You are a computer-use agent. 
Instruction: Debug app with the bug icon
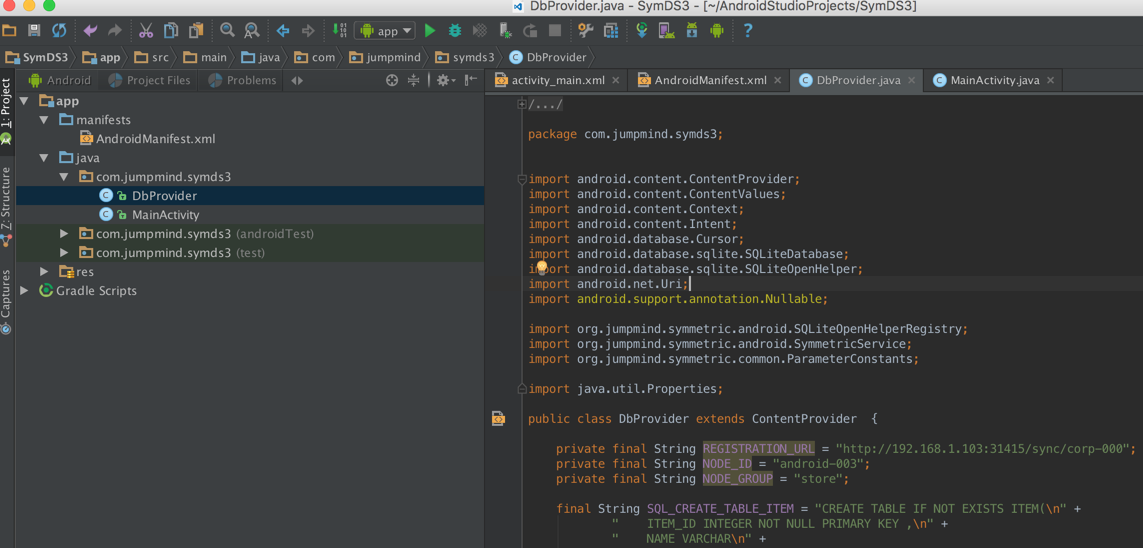click(x=455, y=31)
